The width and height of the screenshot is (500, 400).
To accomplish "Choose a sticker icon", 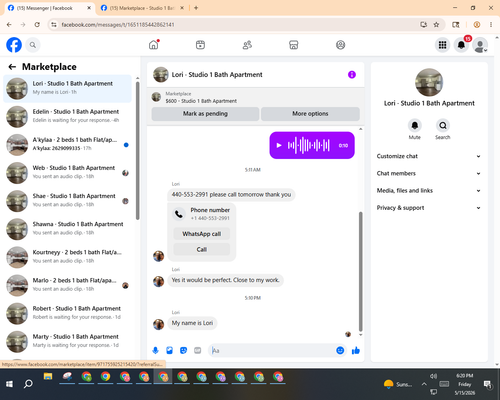I will click(183, 350).
